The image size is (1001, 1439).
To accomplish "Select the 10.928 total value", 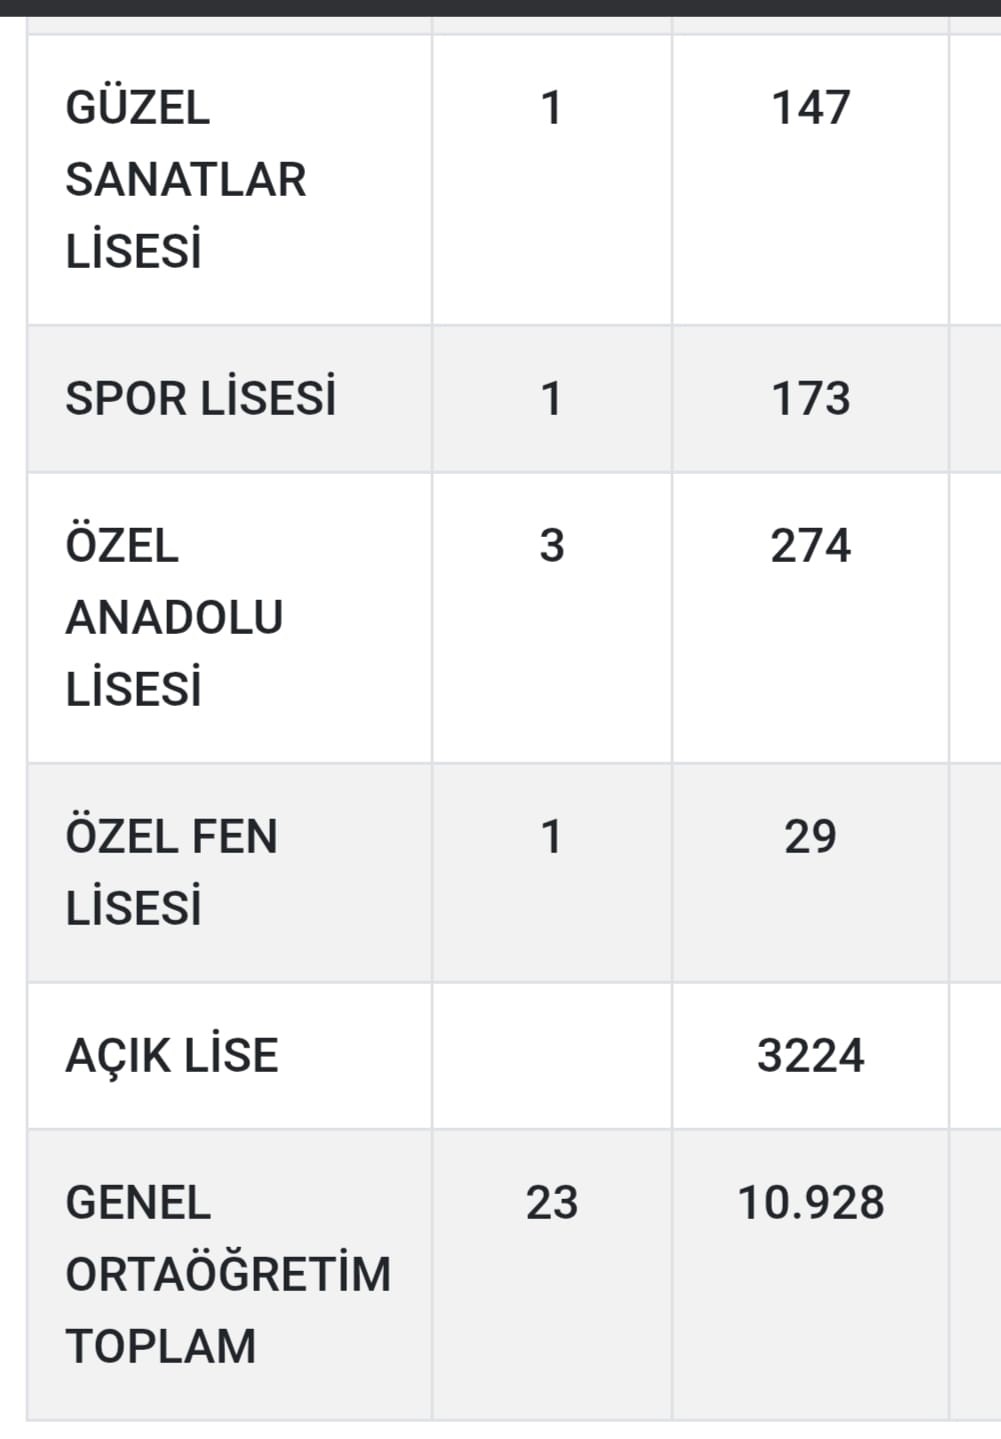I will [810, 1203].
